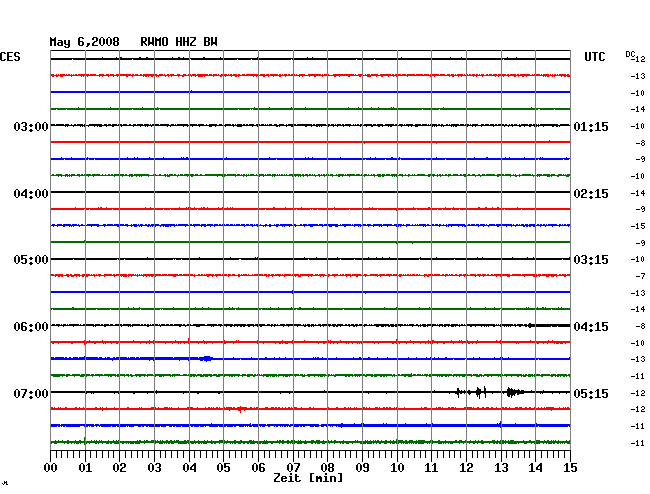Viewport: 650px width, 494px height.
Task: Click the "02:15" UTC time label
Action: 591,194
